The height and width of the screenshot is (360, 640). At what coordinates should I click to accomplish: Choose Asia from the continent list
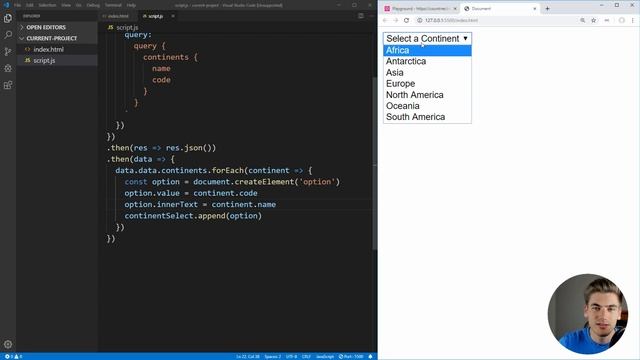click(x=427, y=72)
